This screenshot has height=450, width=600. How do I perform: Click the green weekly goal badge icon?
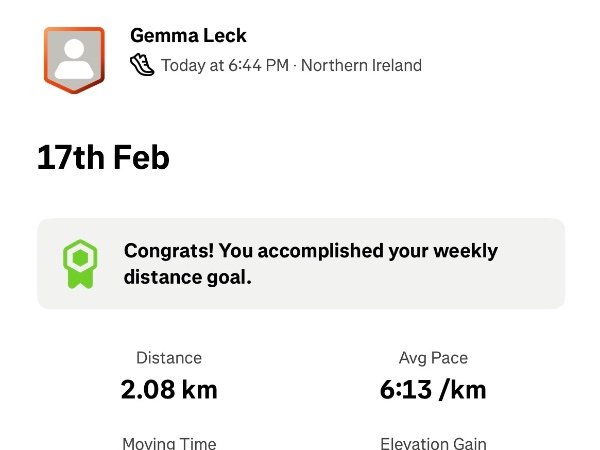coord(79,264)
